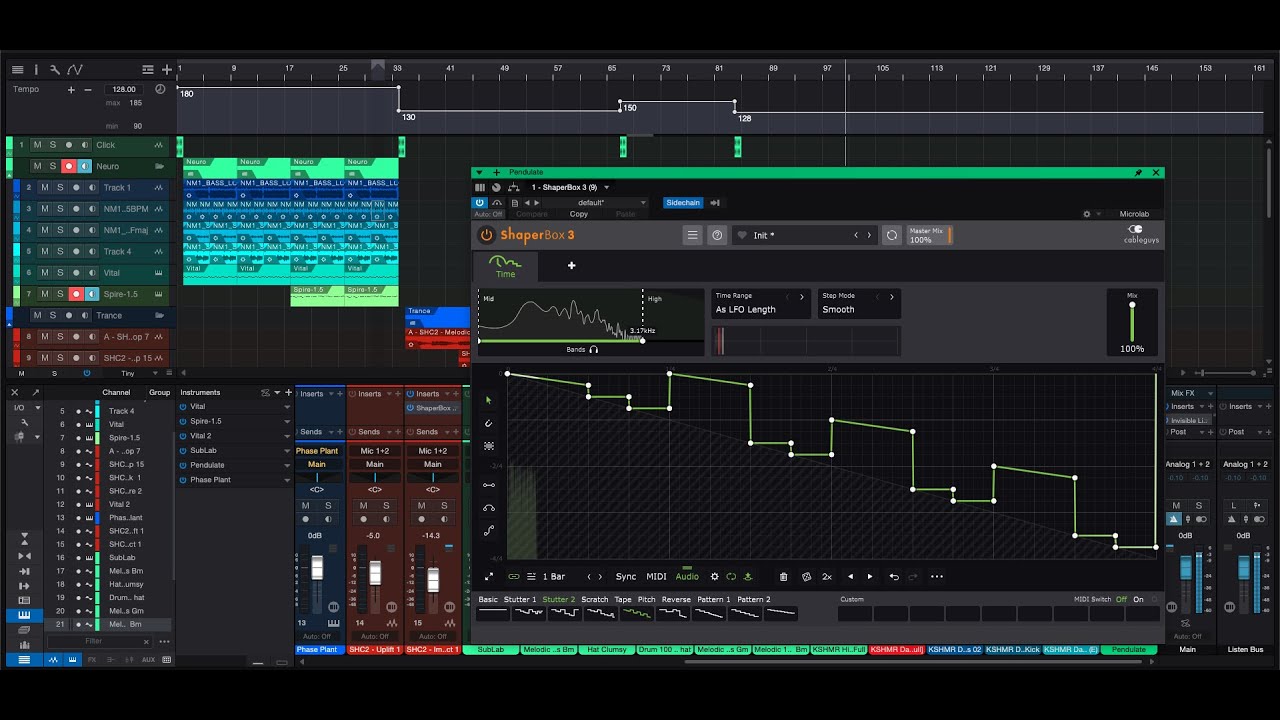1280x720 pixels.
Task: Open the Step Mode Smooth selector
Action: (859, 304)
